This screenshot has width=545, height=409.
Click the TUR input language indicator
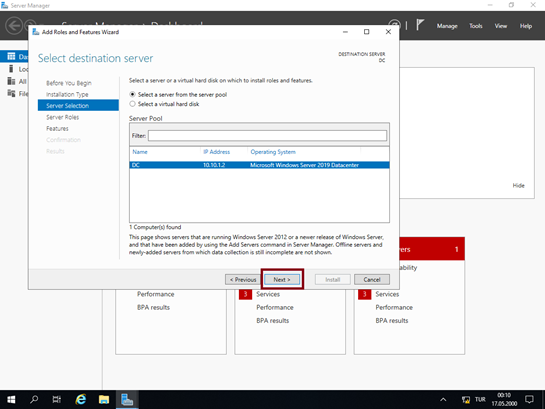tap(480, 400)
